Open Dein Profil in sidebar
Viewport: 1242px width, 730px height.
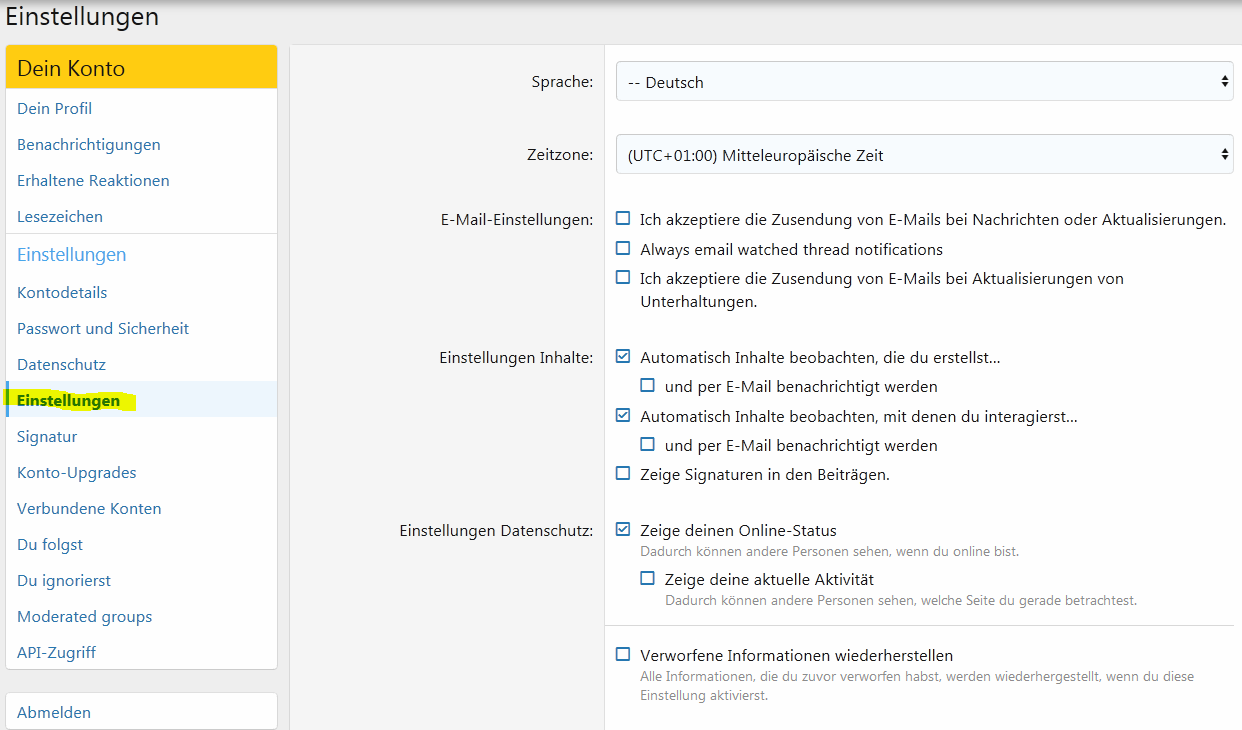coord(54,108)
